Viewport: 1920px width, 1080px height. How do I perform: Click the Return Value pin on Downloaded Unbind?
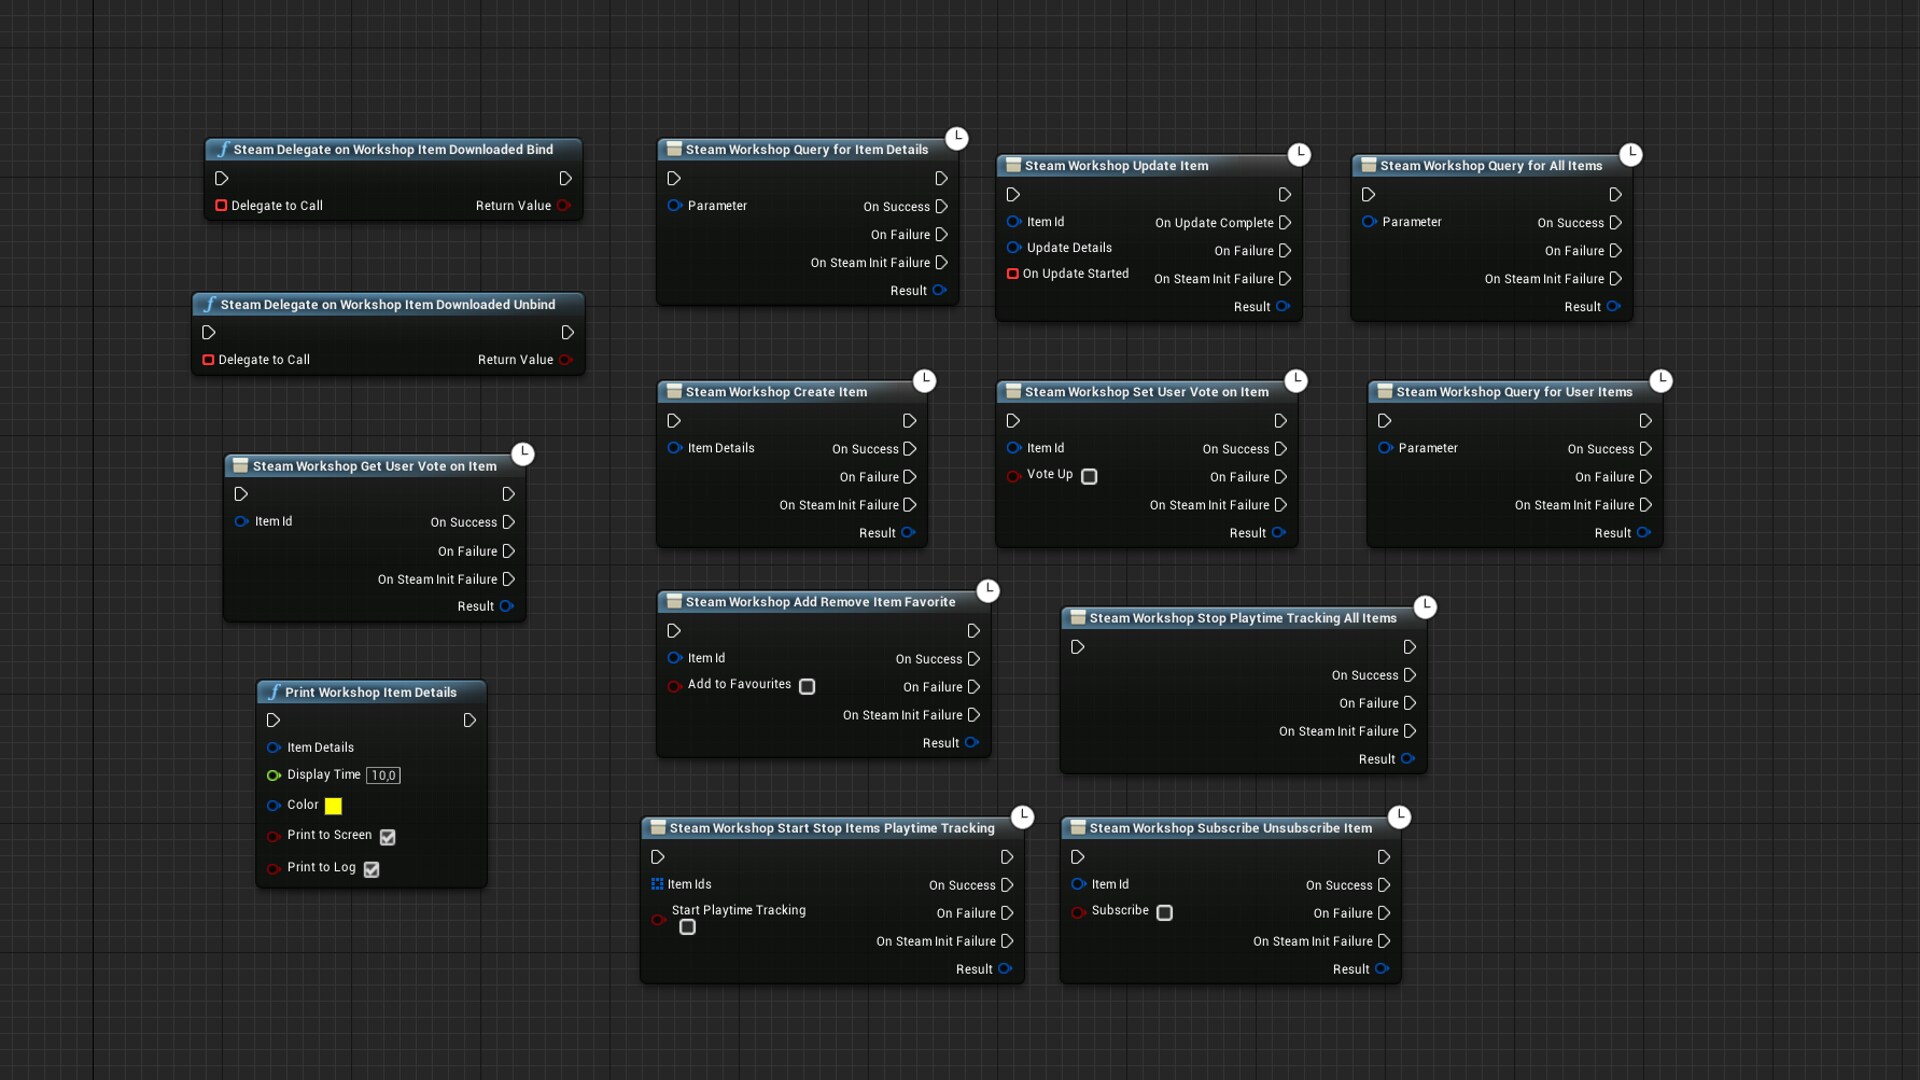tap(567, 359)
